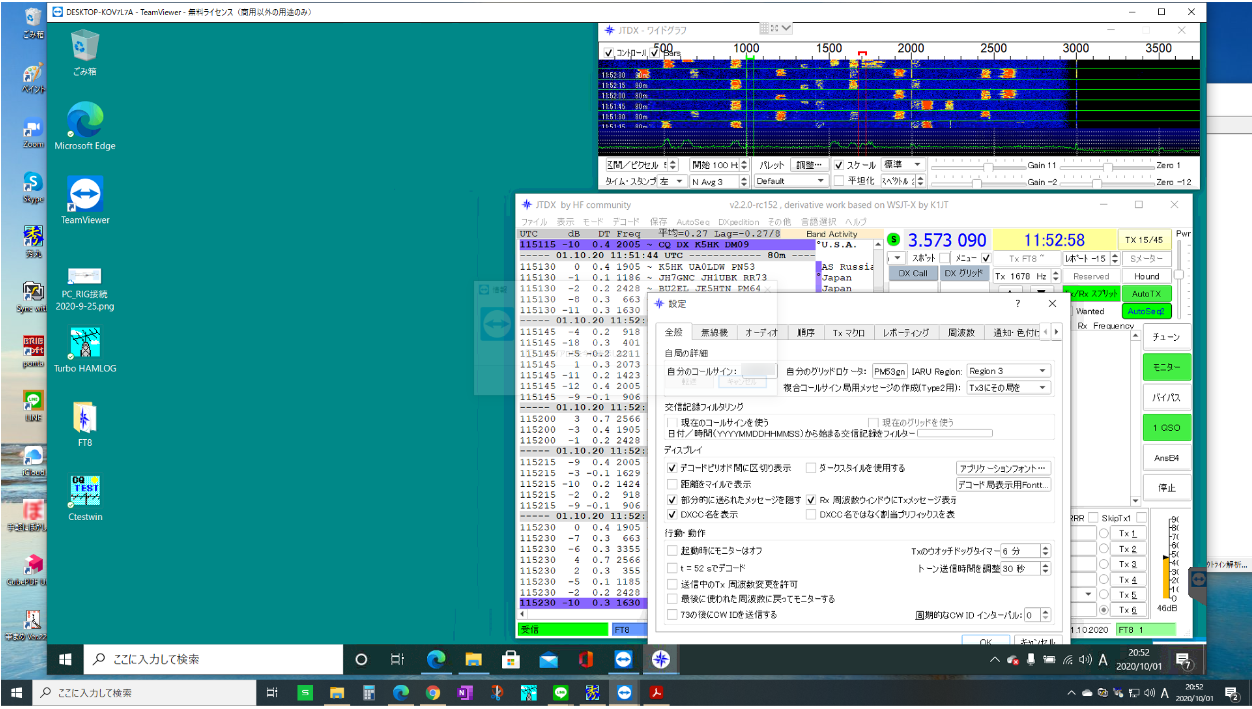Click the remote taskbar Windows Start button
Image resolution: width=1252 pixels, height=709 pixels.
click(x=66, y=659)
